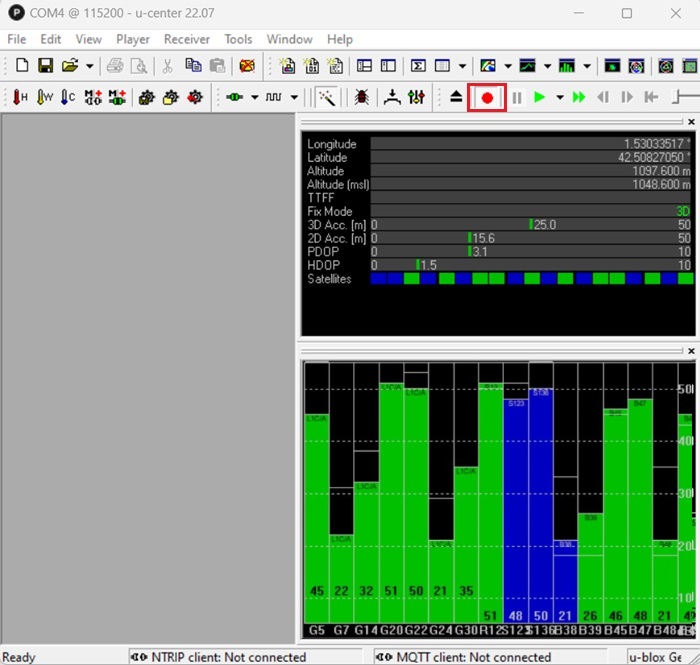The width and height of the screenshot is (700, 665).
Task: Click the debug bug icon
Action: pyautogui.click(x=361, y=97)
